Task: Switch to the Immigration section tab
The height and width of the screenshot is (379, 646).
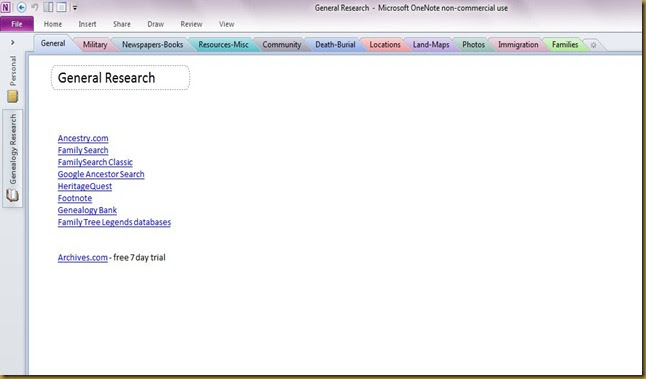Action: click(518, 44)
